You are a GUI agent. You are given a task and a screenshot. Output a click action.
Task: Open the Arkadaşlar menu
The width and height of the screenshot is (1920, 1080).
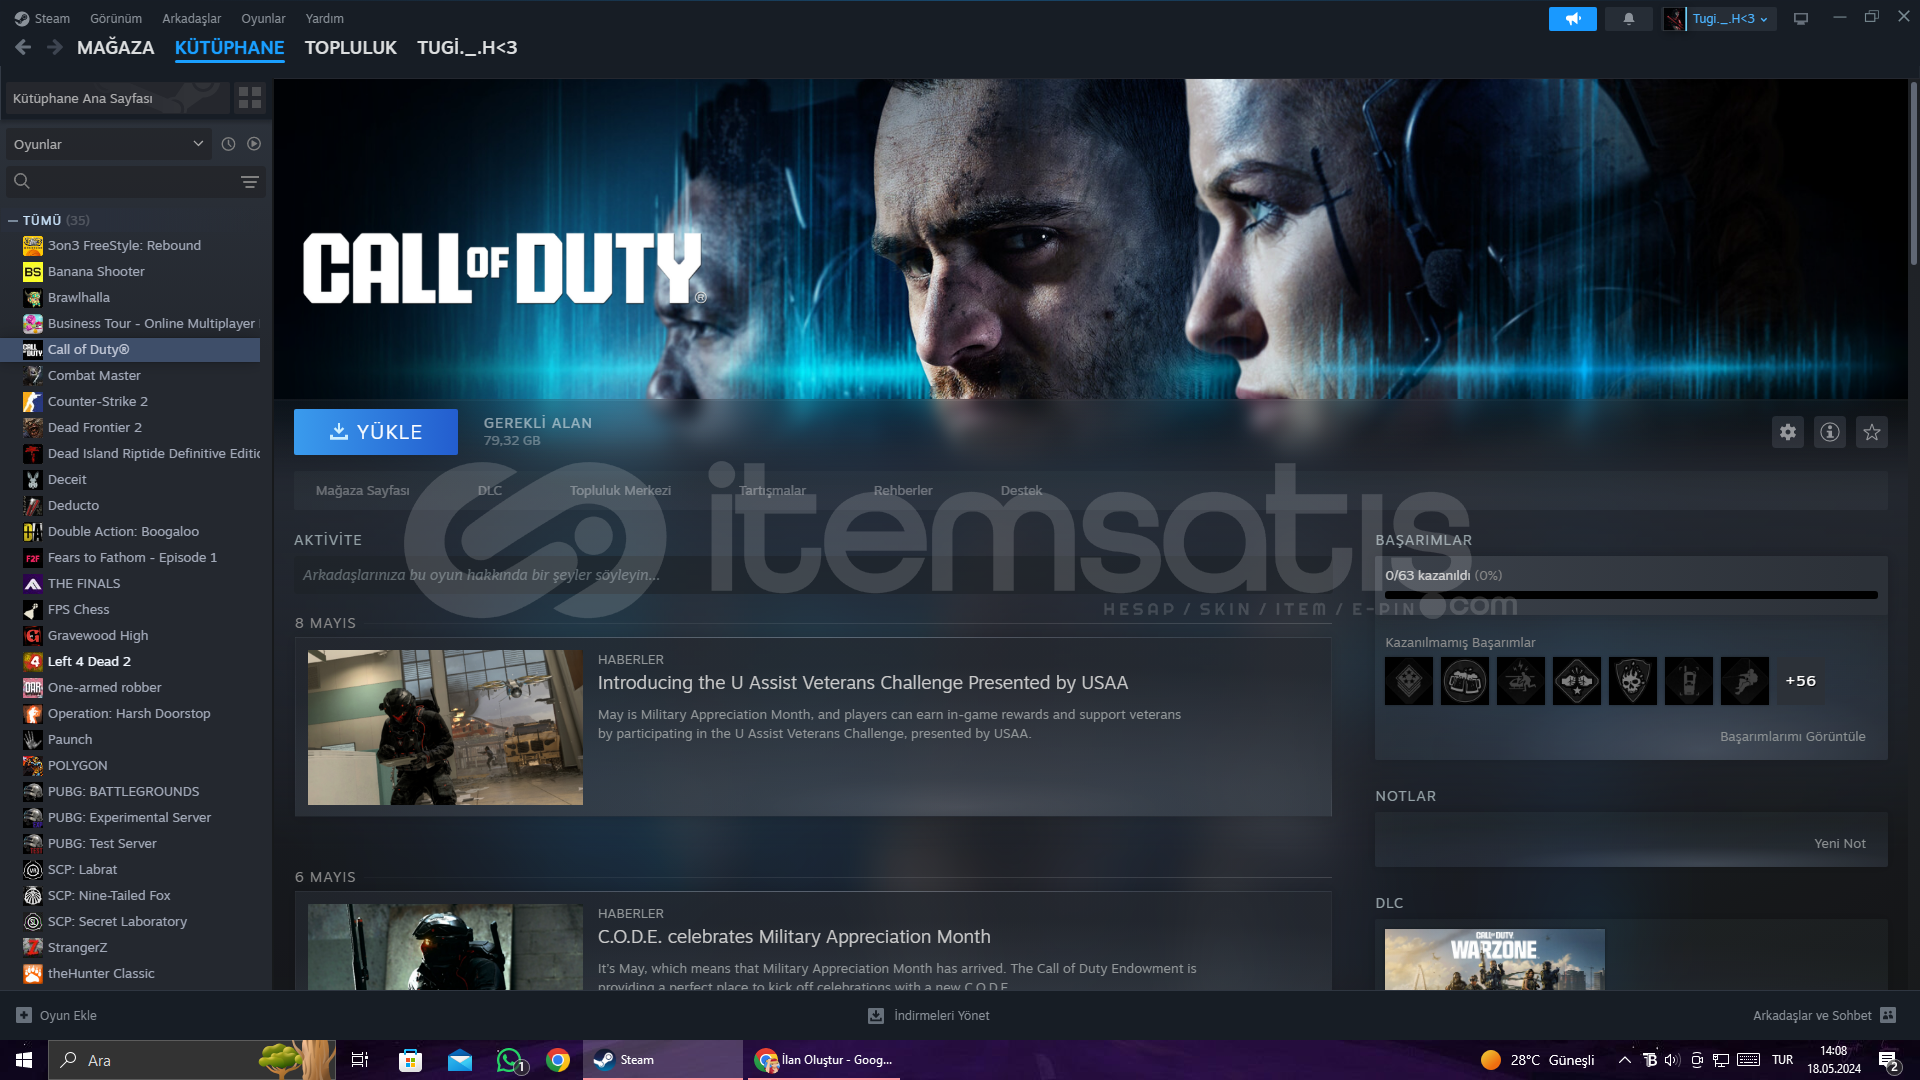[x=192, y=18]
